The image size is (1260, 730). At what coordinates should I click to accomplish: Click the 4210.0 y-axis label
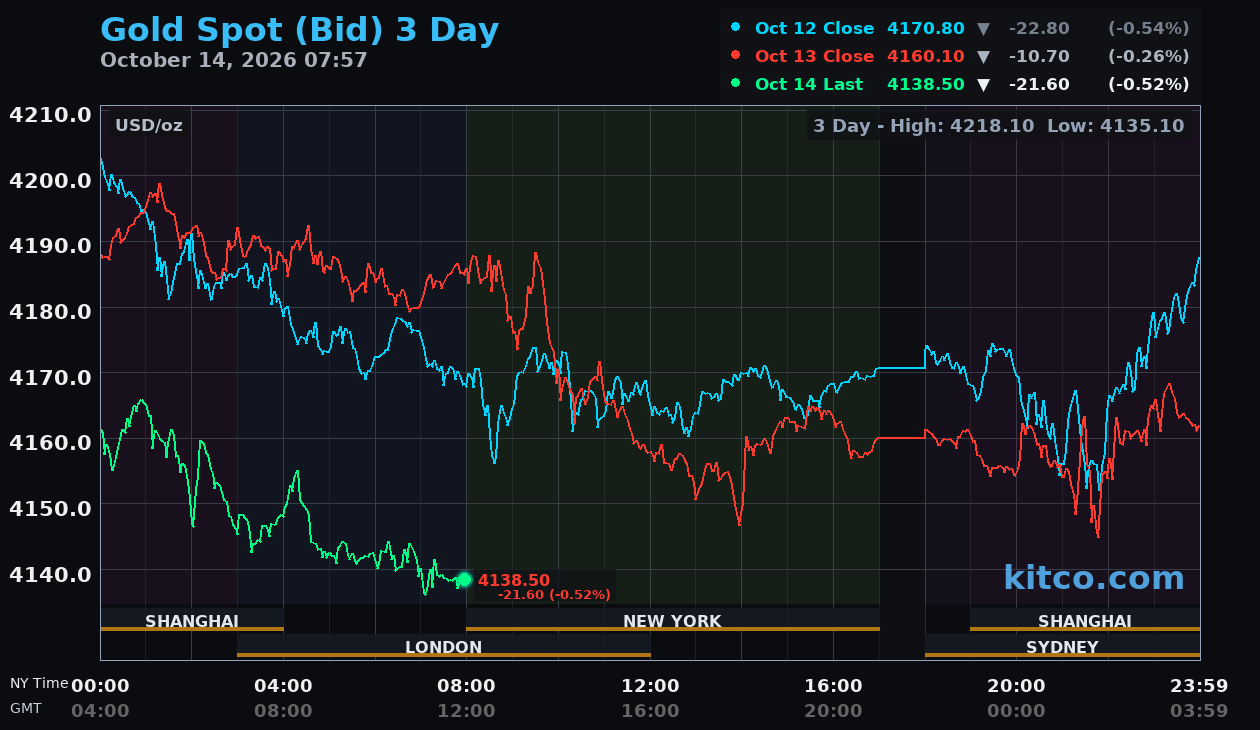pyautogui.click(x=50, y=114)
